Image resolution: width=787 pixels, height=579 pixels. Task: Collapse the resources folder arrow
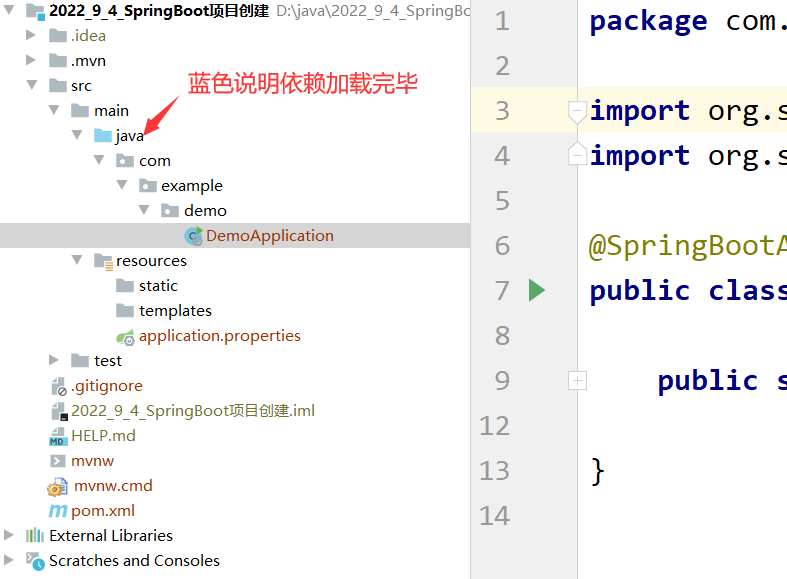point(77,260)
